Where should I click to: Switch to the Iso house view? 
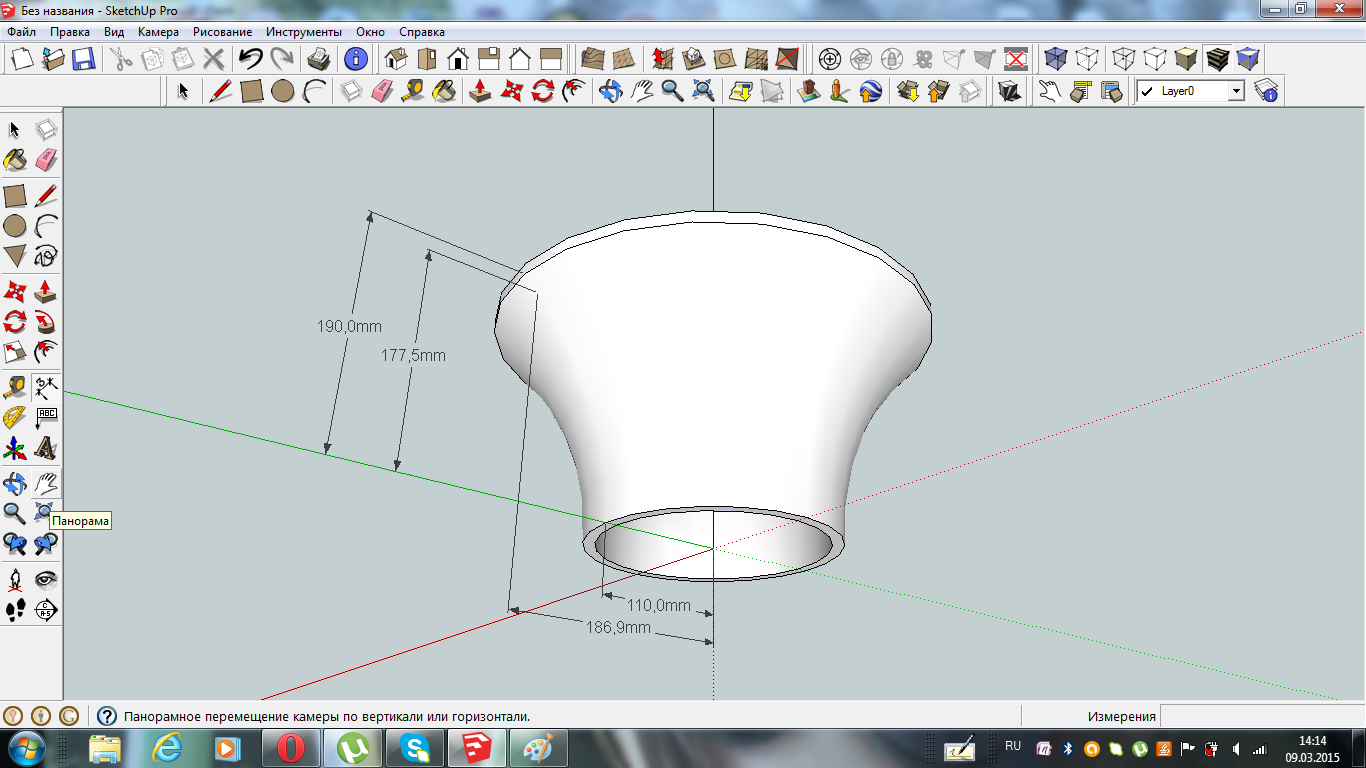click(396, 59)
